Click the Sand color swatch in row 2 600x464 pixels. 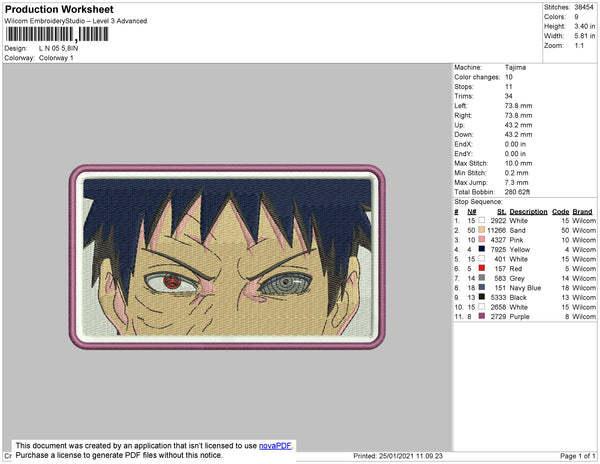click(482, 230)
